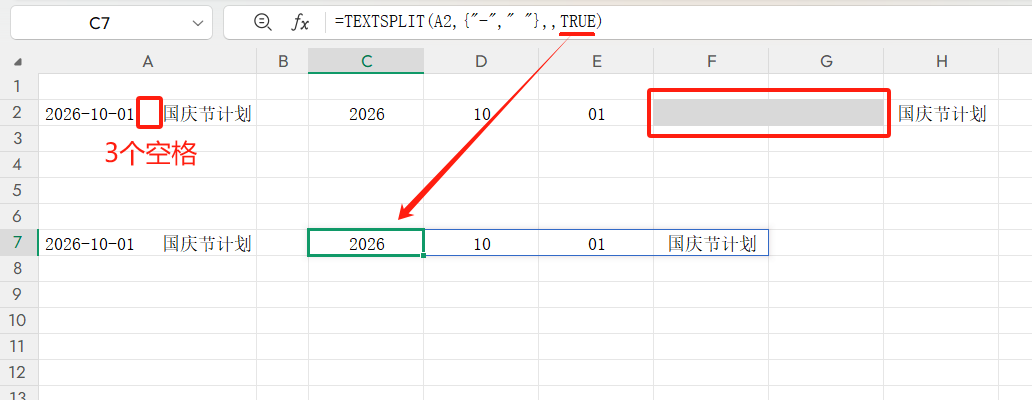Select row 3 header
This screenshot has height=400, width=1032.
coord(18,138)
